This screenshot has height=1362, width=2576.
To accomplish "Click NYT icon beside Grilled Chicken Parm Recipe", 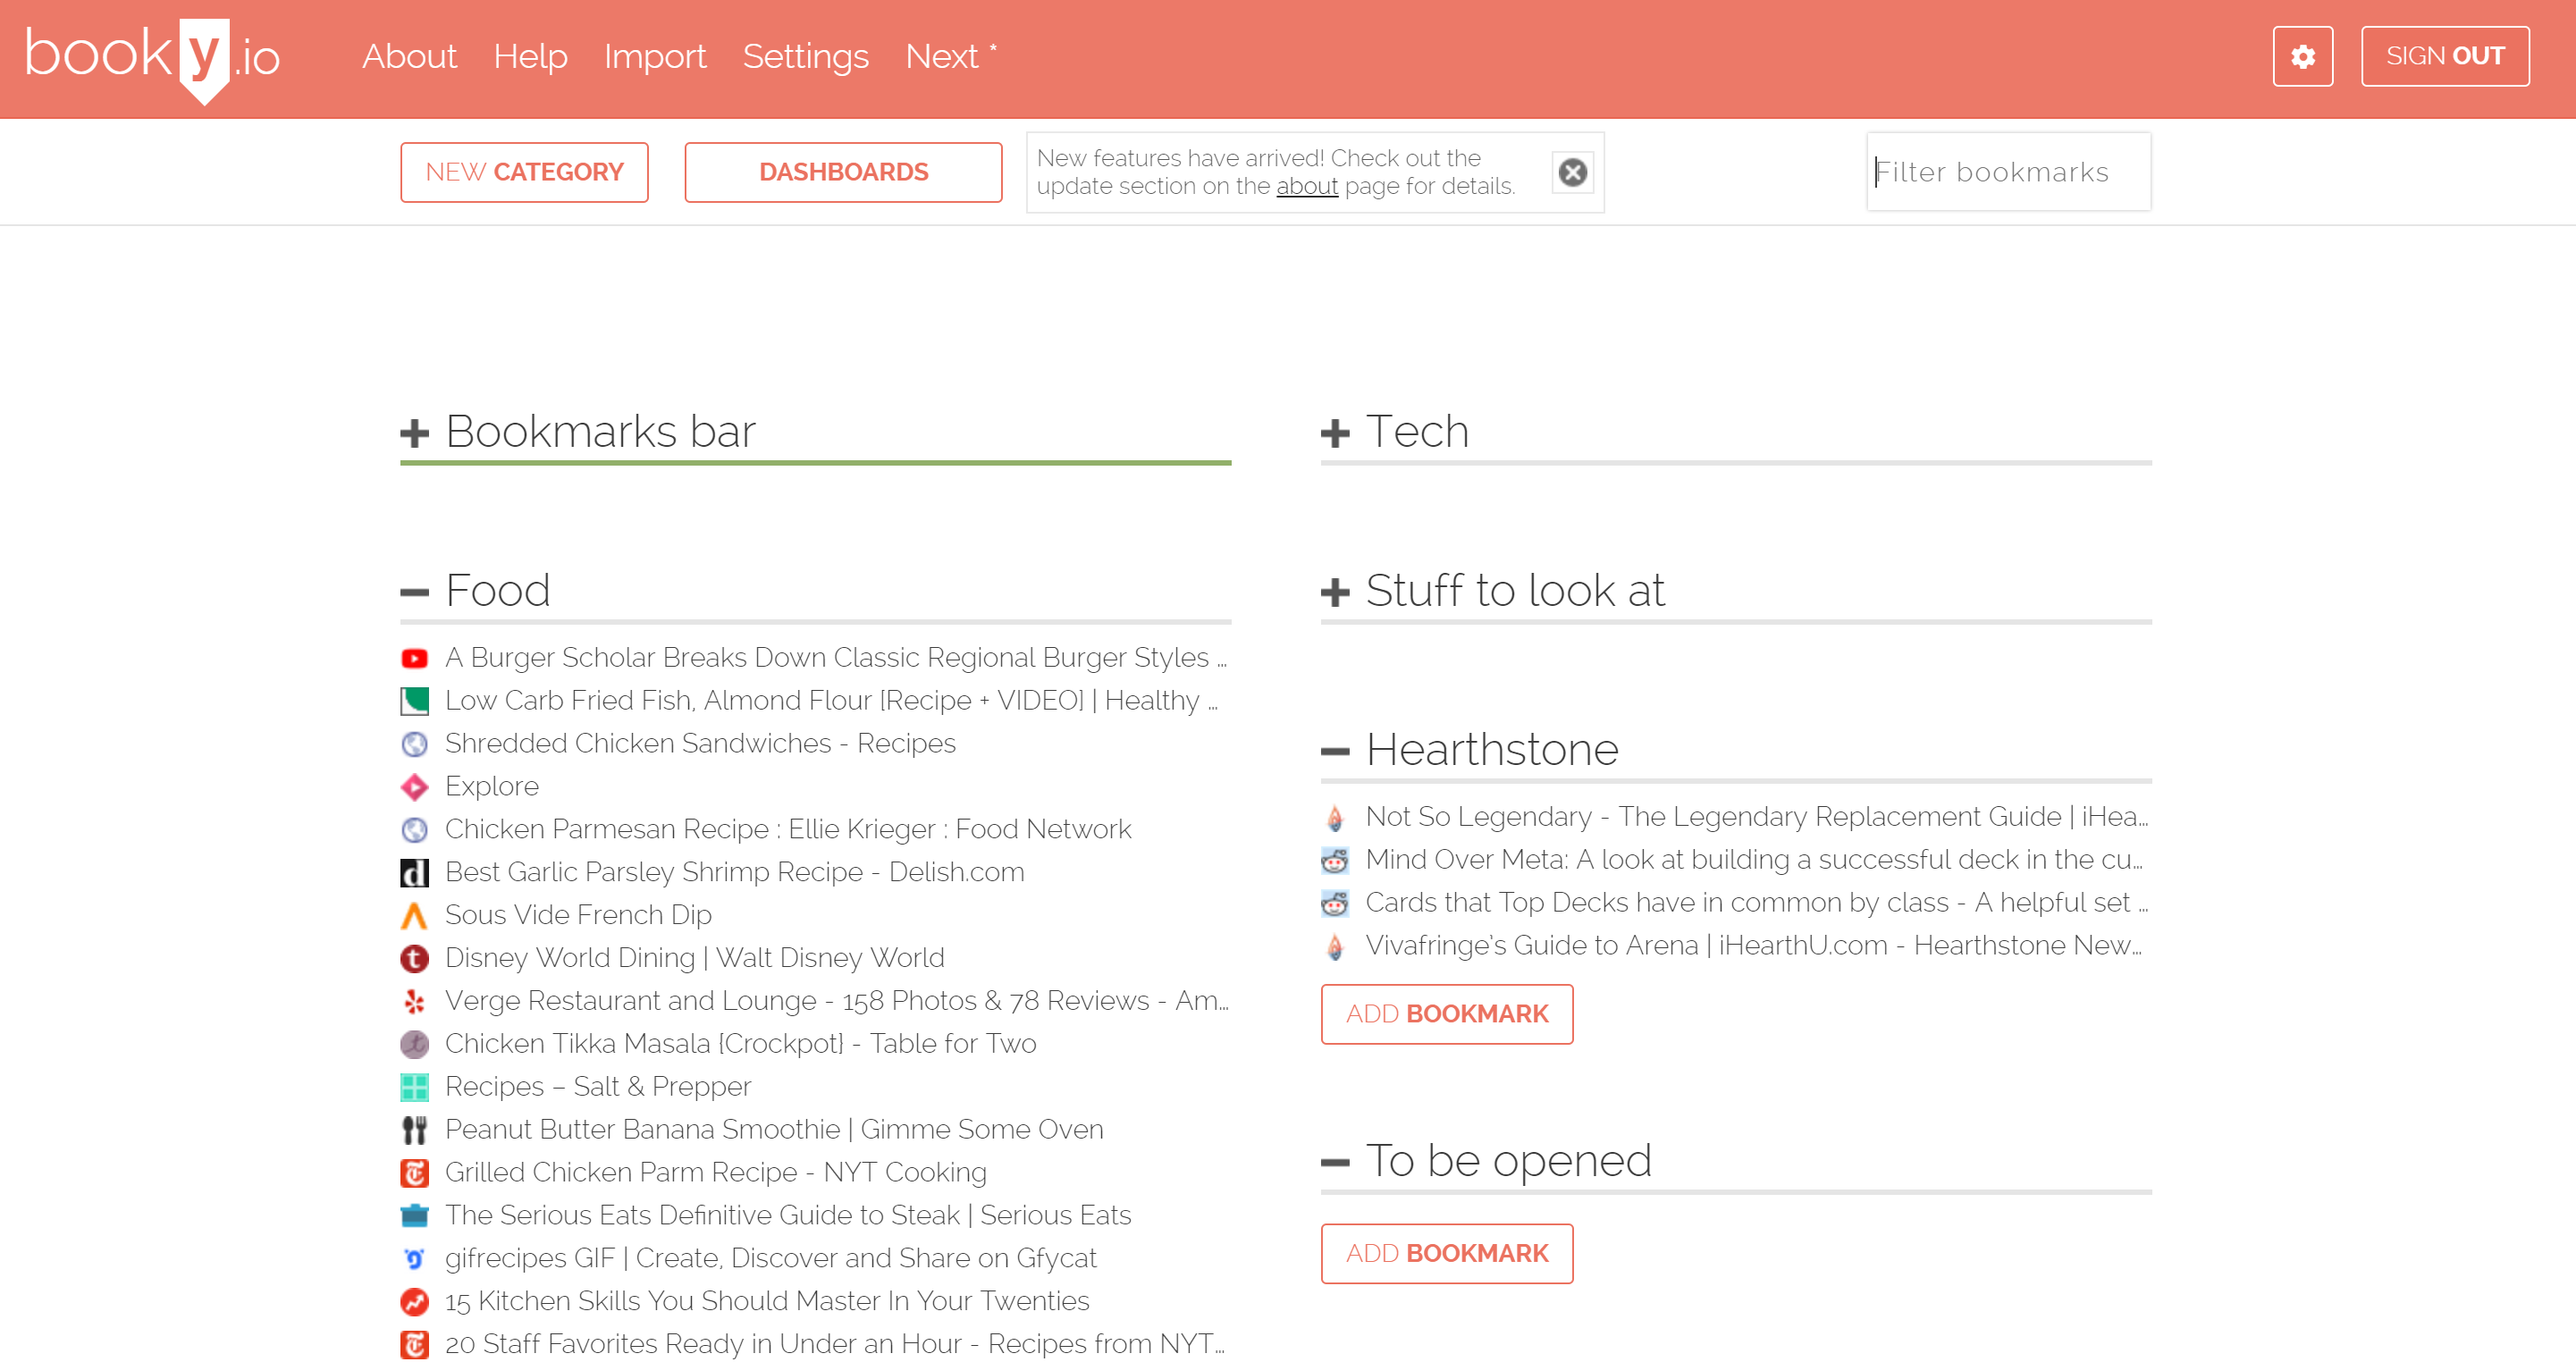I will 414,1173.
